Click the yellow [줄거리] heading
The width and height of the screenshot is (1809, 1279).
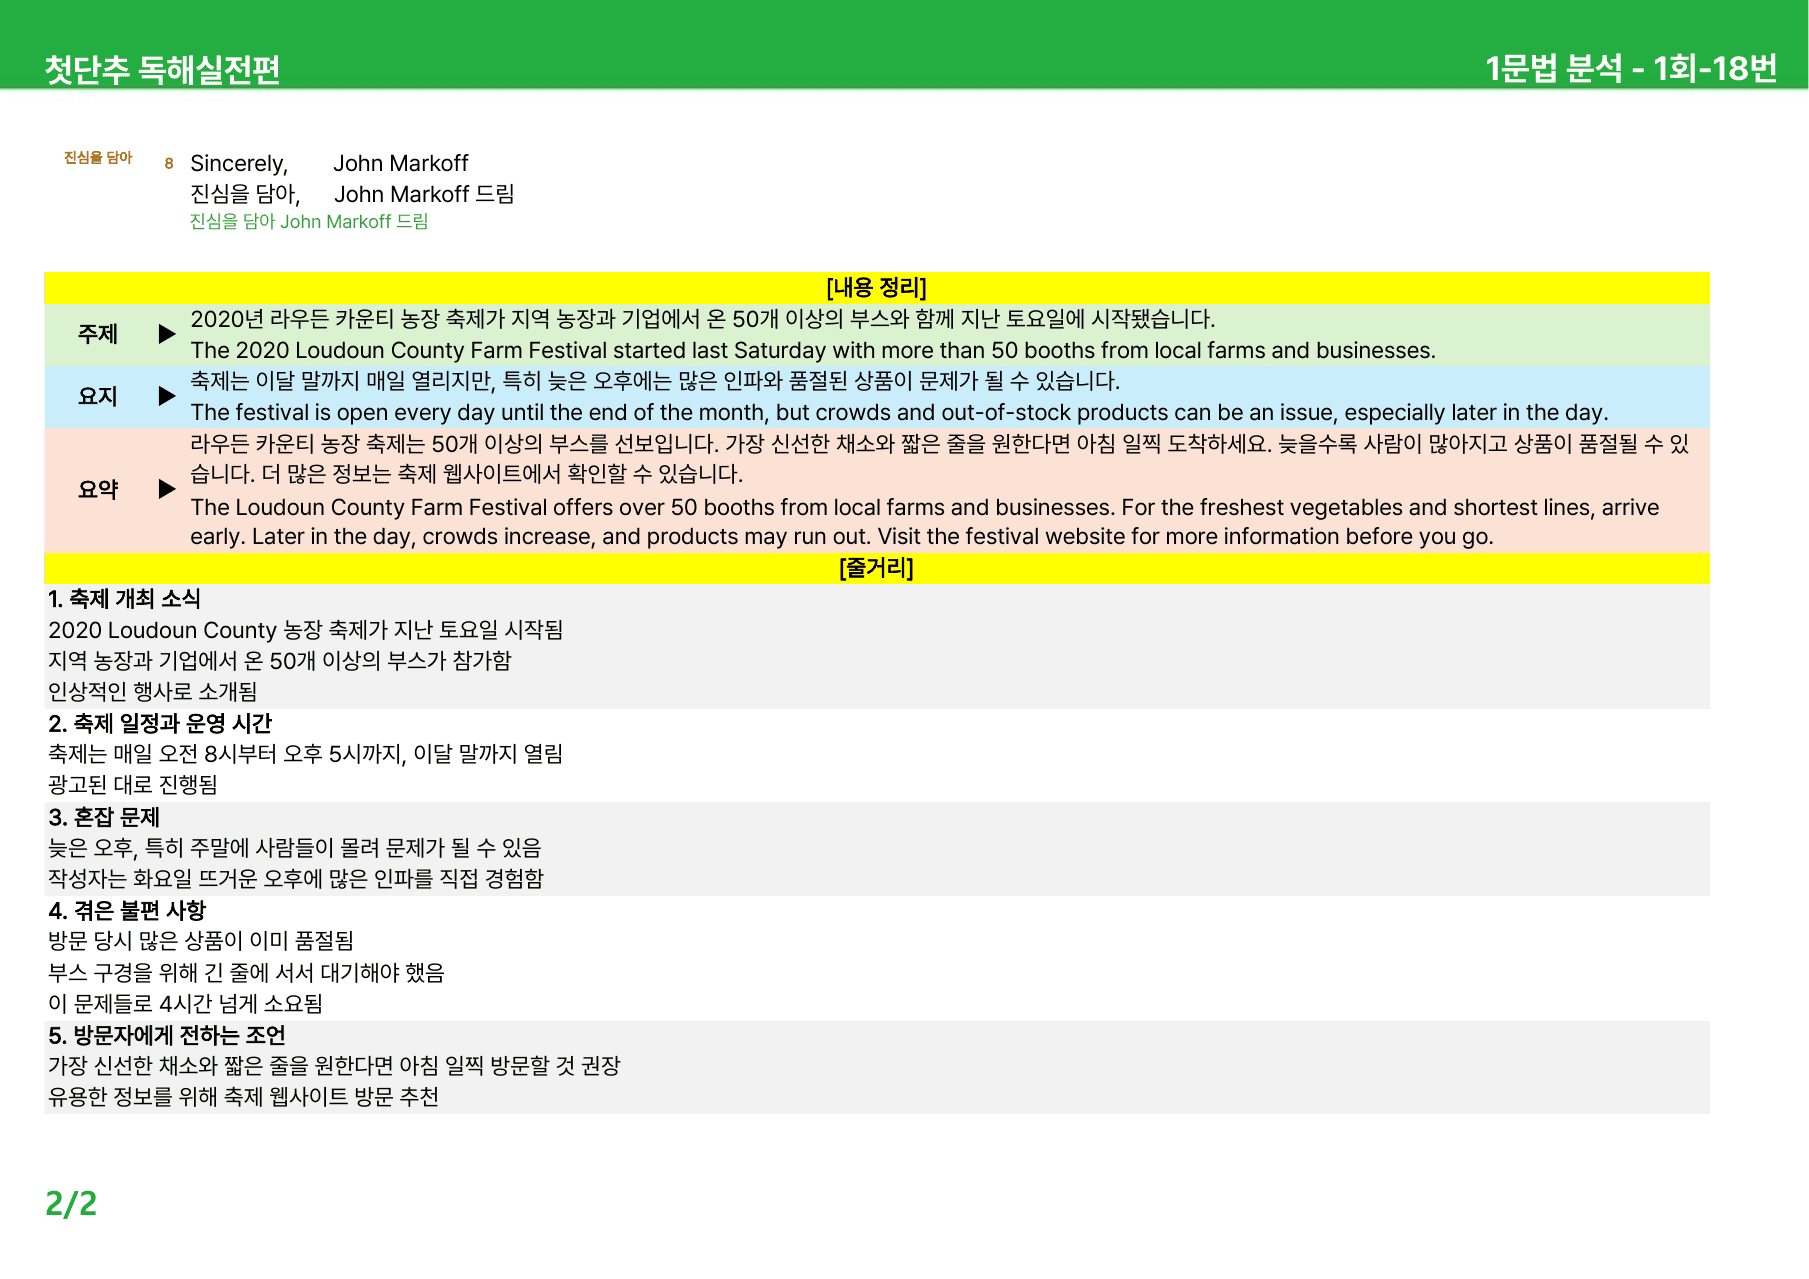click(877, 568)
